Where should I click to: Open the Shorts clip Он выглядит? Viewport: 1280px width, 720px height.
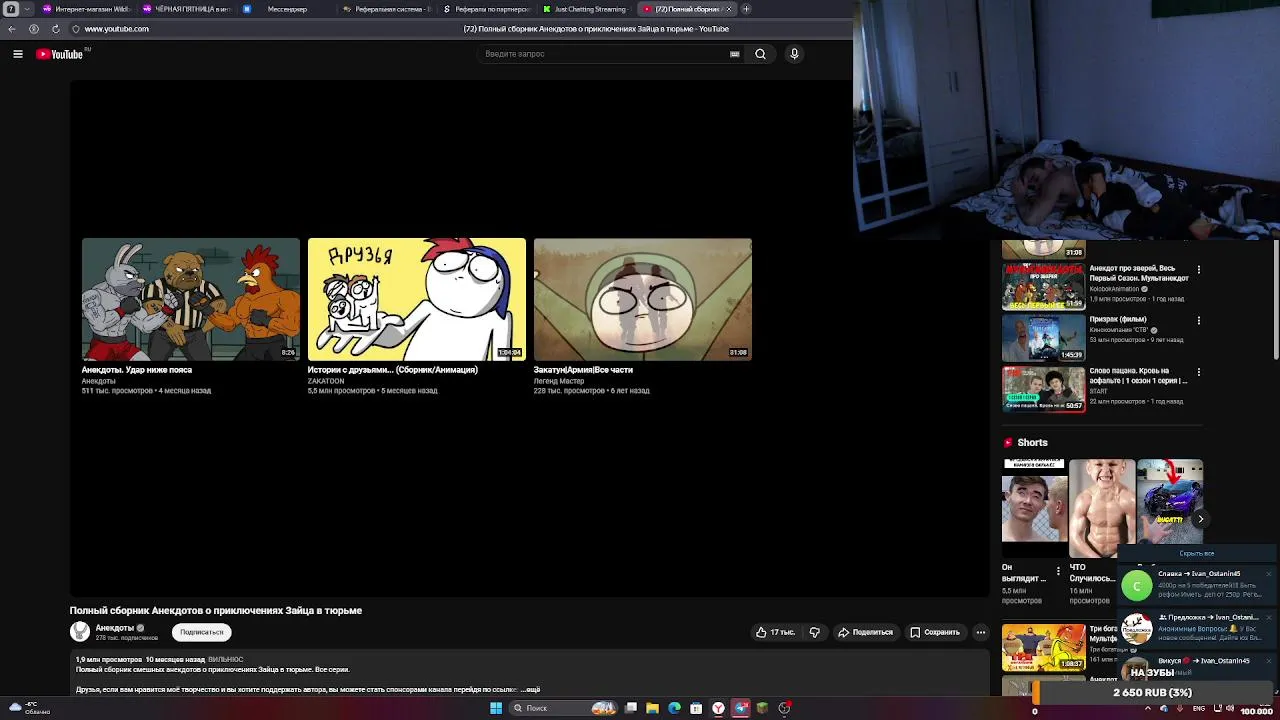pyautogui.click(x=1034, y=508)
